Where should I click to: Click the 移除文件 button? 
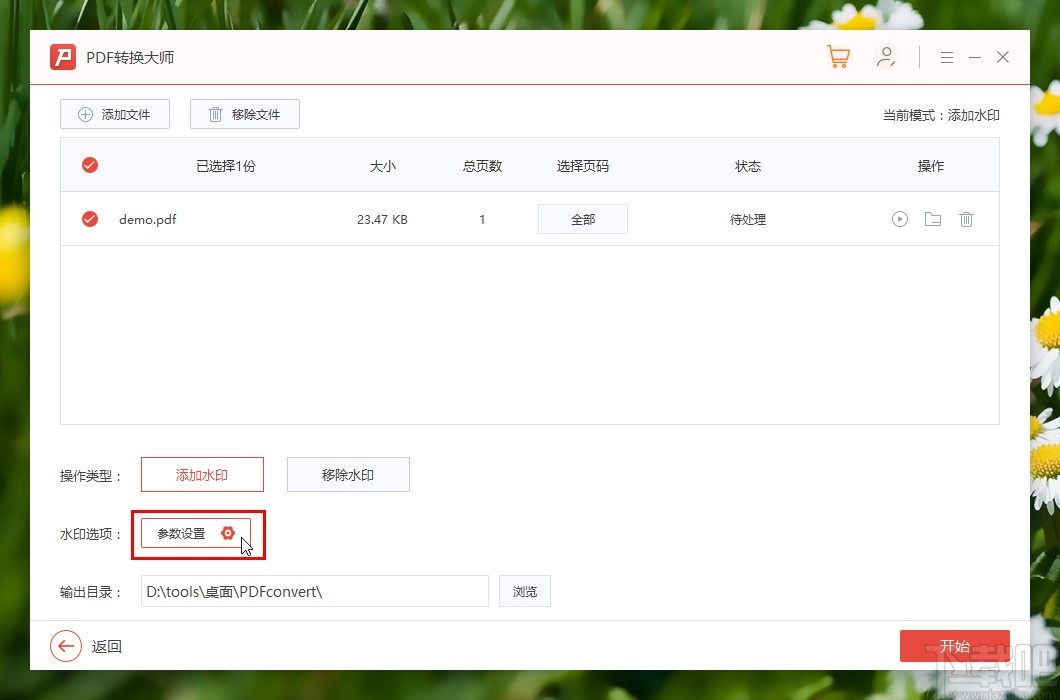(x=245, y=114)
